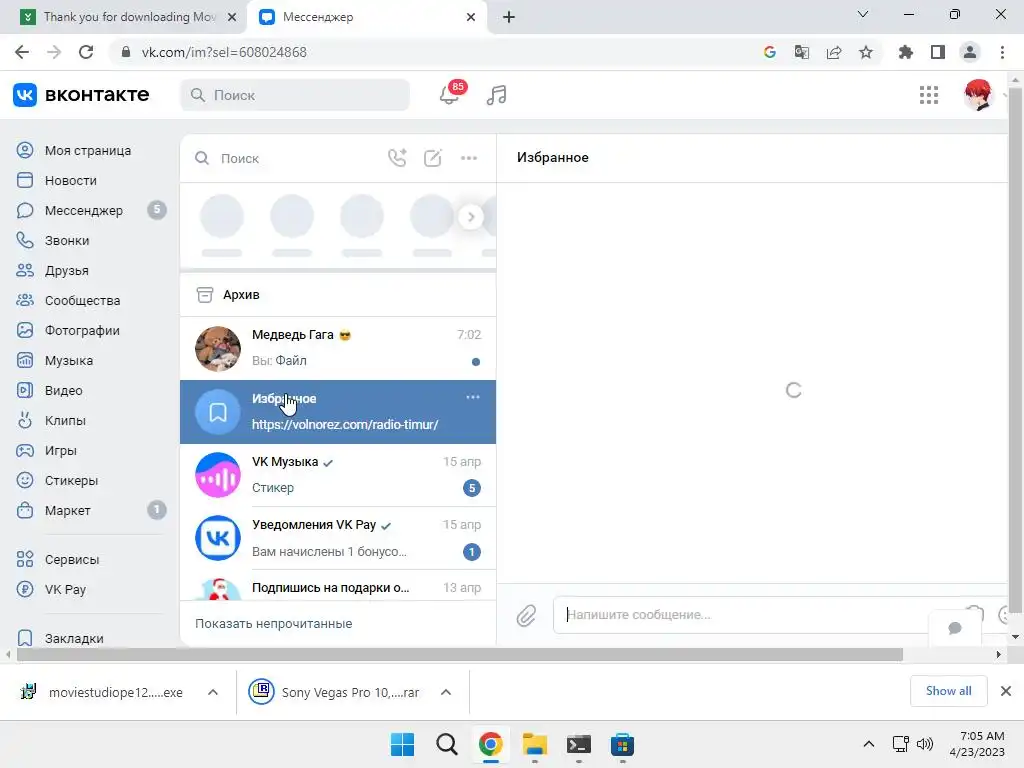Click the horizontal page scrollbar

[460, 654]
